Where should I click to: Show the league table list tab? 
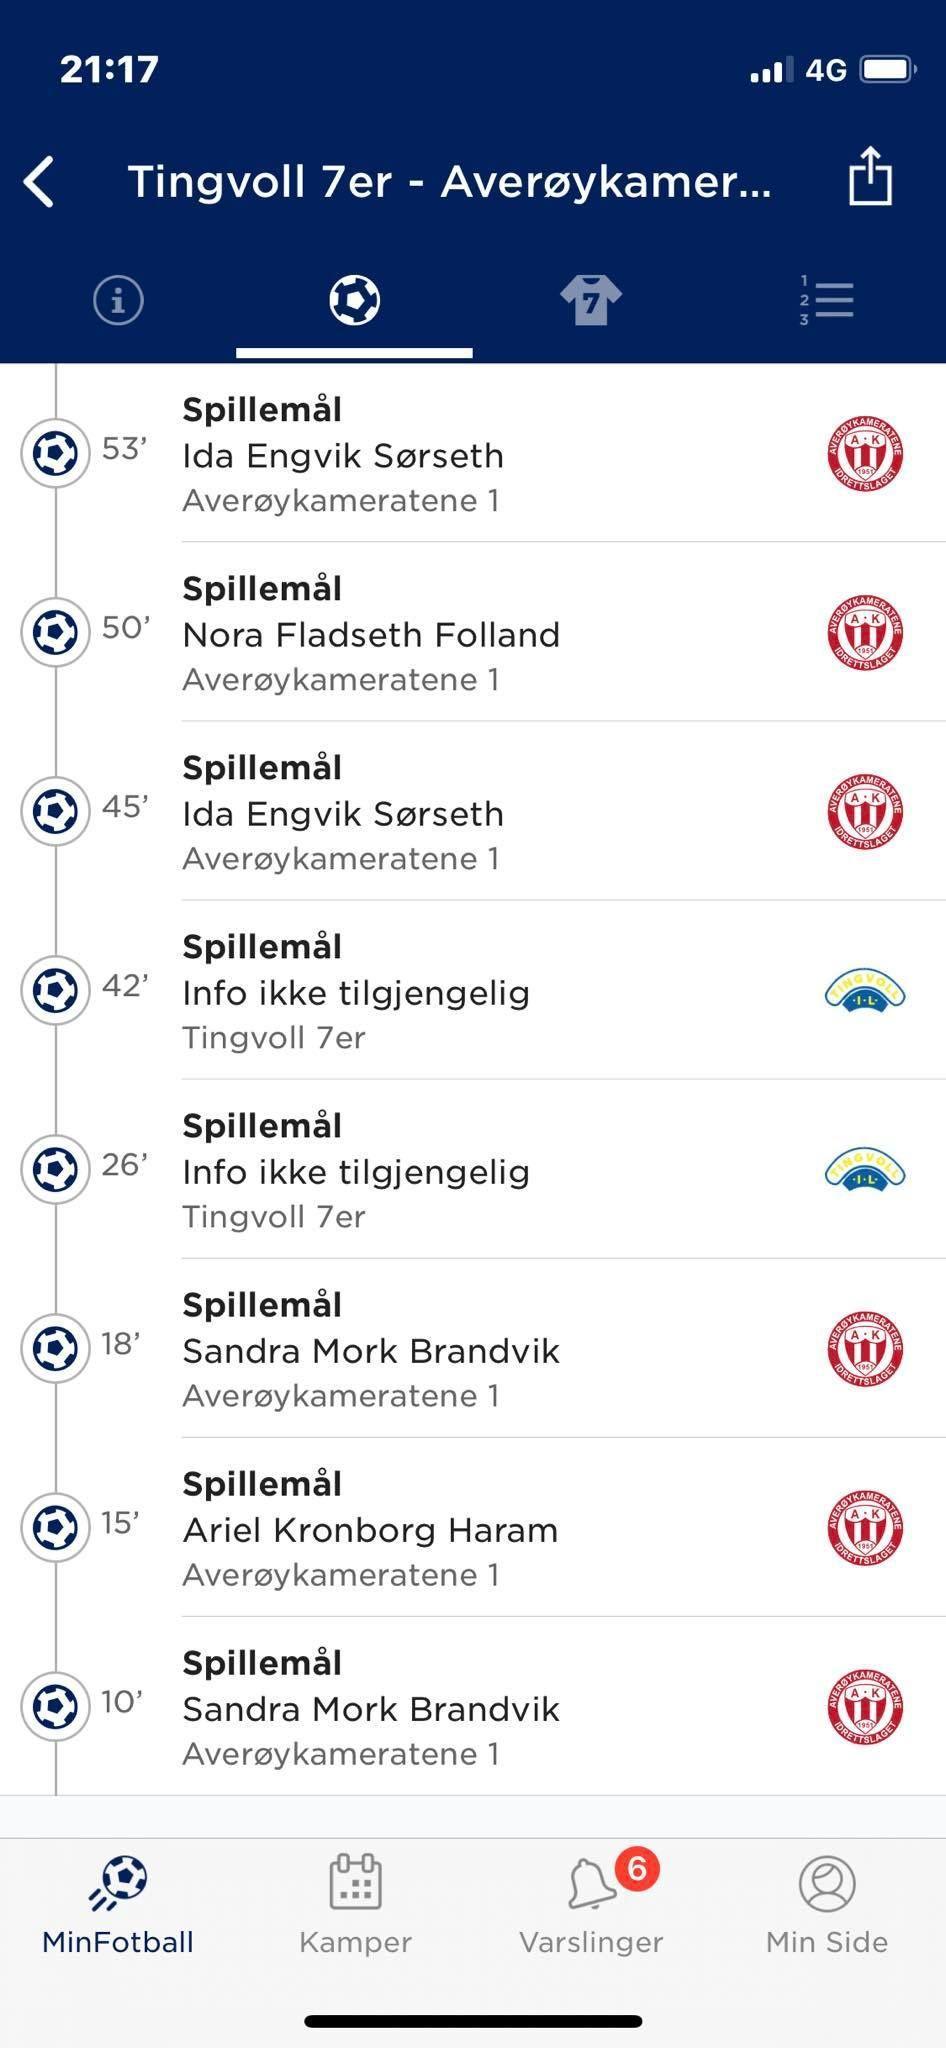pyautogui.click(x=827, y=300)
